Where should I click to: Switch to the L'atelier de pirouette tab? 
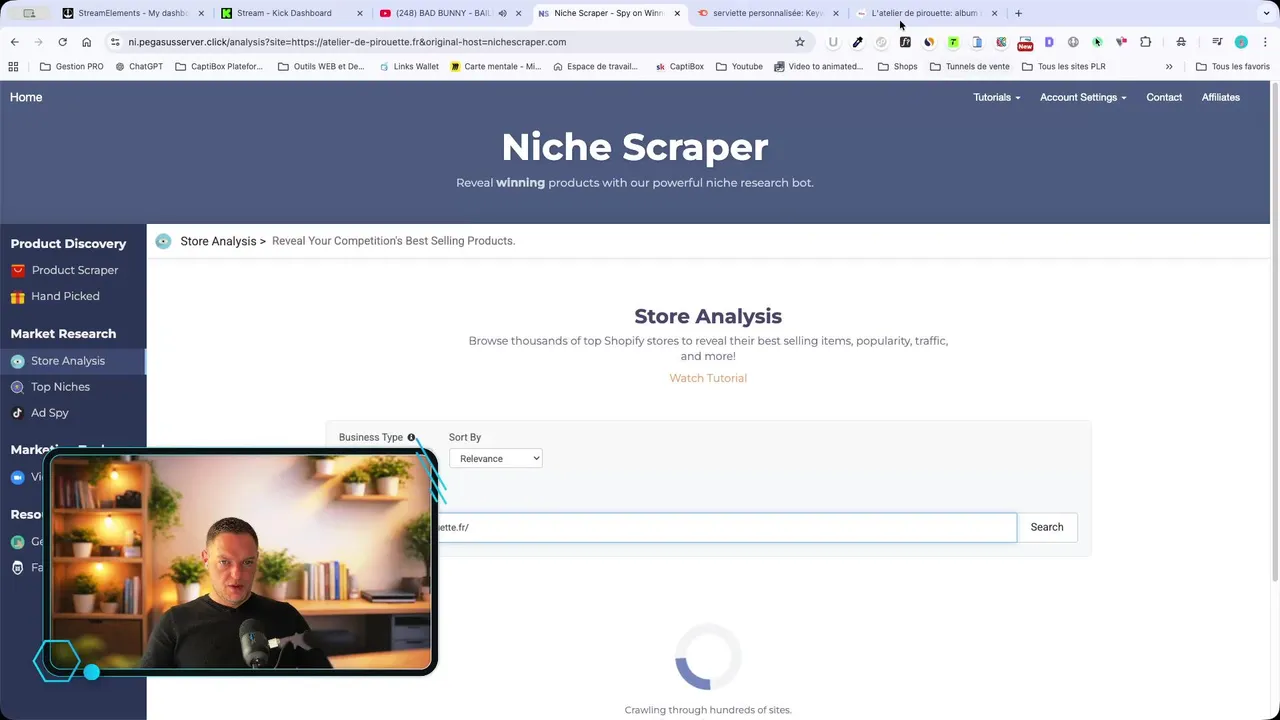pos(926,13)
